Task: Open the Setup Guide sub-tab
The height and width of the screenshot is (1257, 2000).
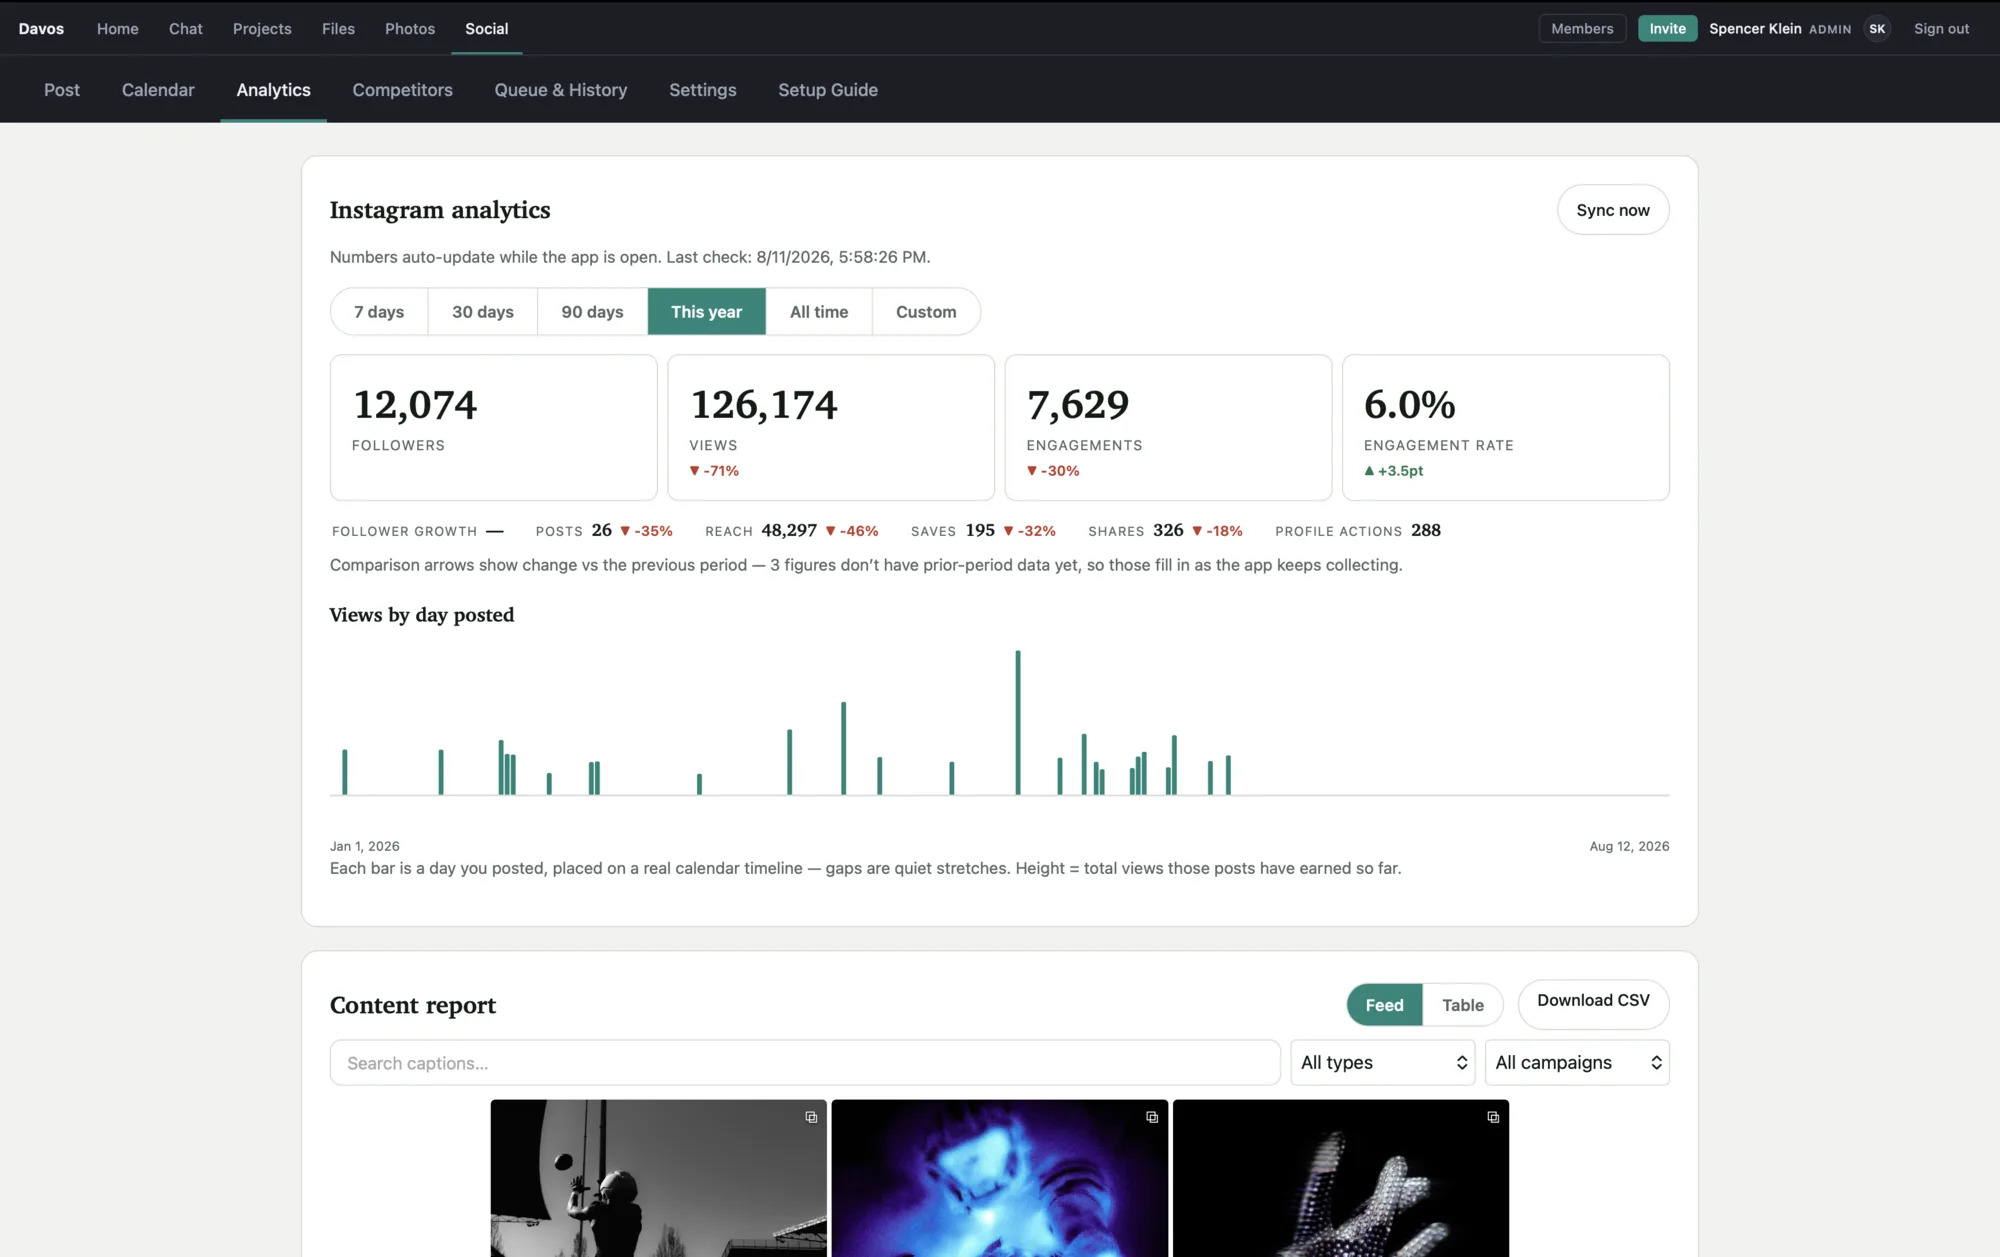Action: (x=828, y=90)
